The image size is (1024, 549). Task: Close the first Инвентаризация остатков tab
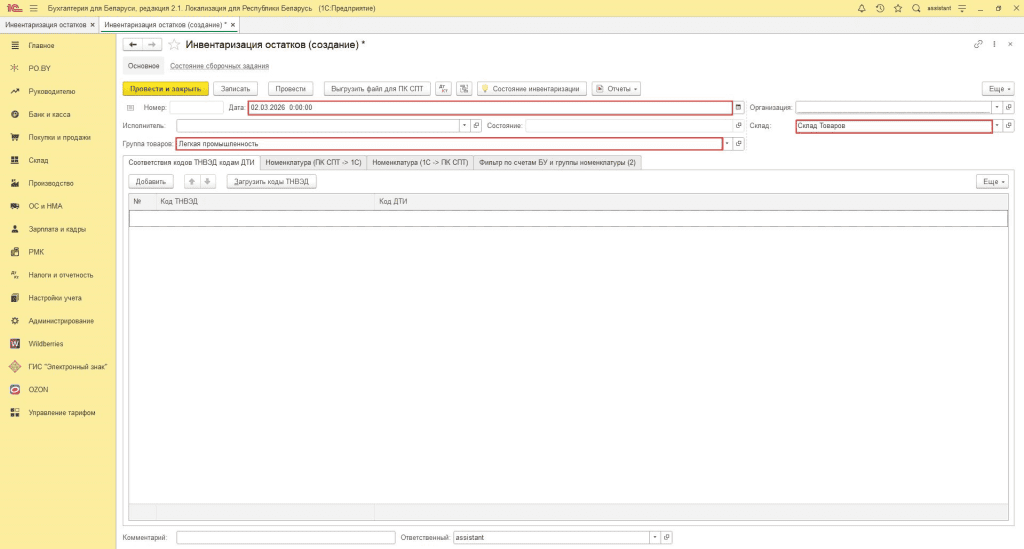pyautogui.click(x=93, y=24)
